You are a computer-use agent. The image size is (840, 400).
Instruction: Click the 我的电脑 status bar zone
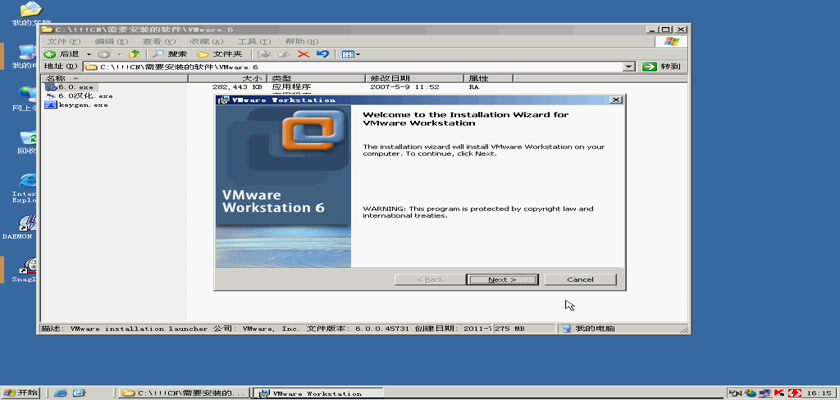(x=621, y=329)
